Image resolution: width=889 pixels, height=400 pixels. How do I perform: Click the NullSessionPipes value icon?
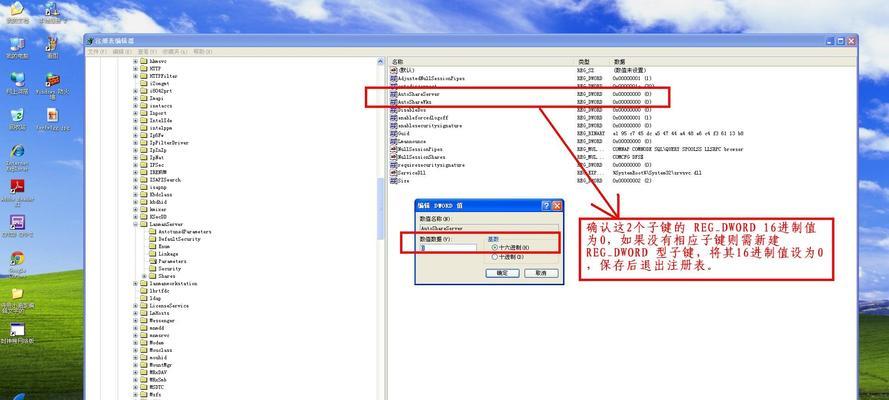[394, 149]
